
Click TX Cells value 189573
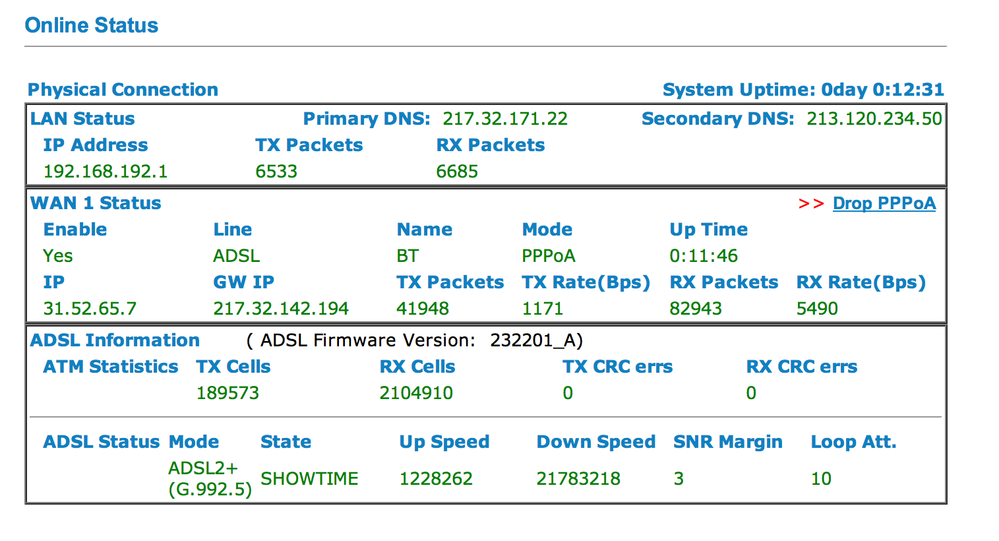click(x=227, y=393)
